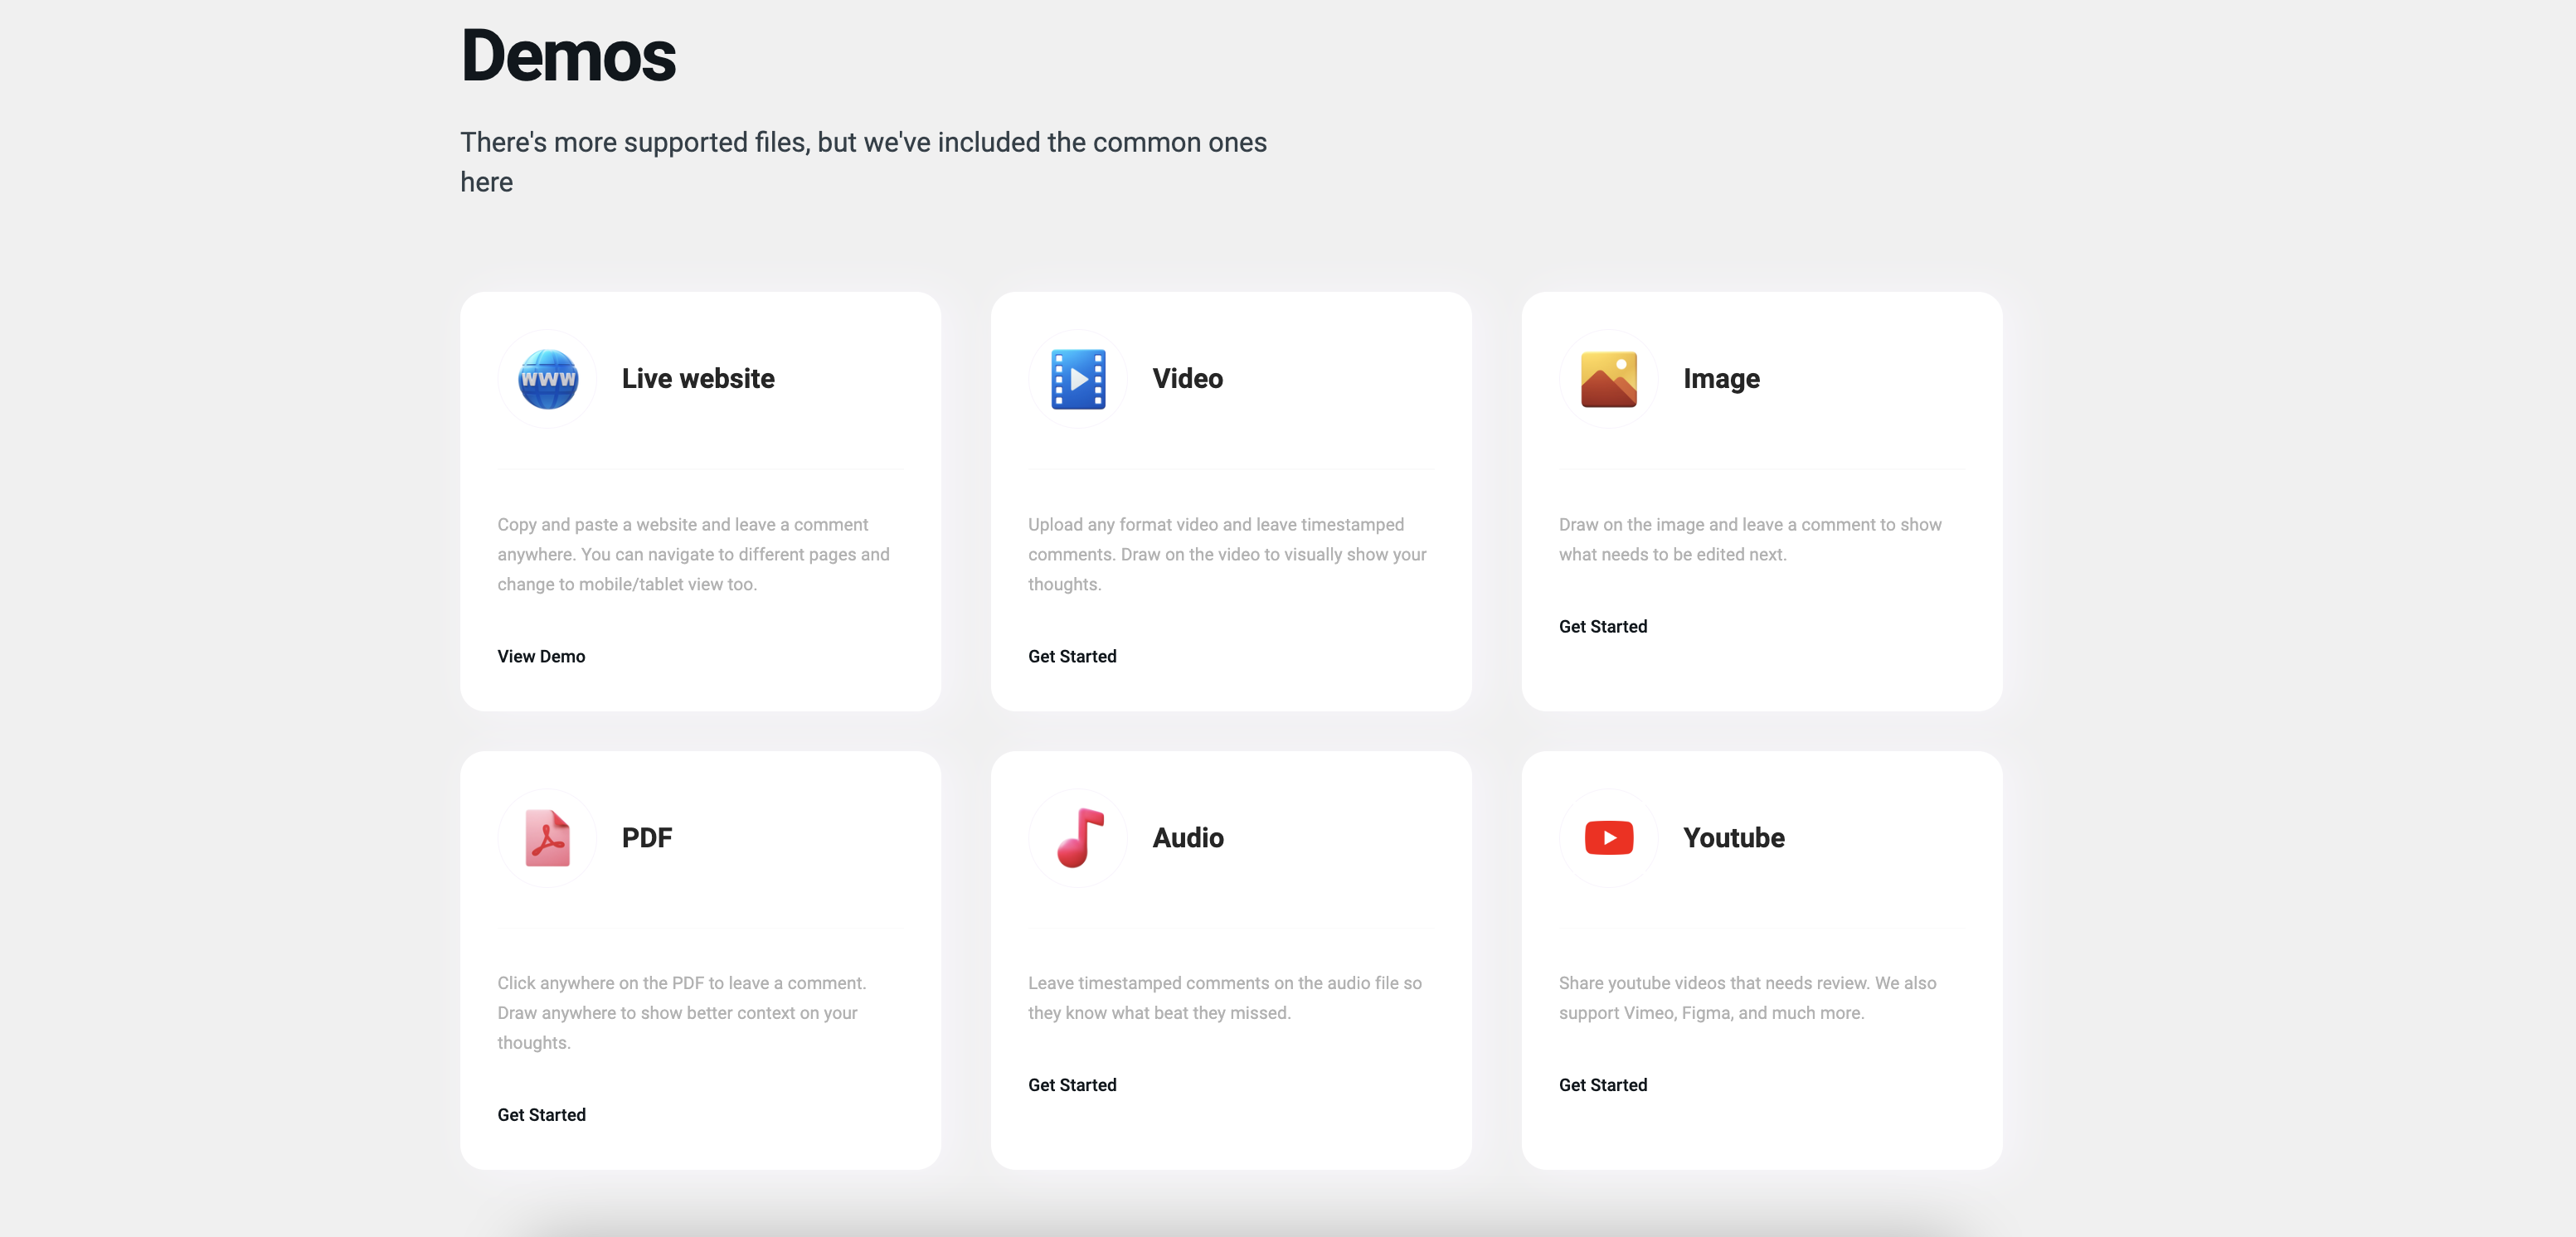Click the blue video film icon

coord(1078,379)
